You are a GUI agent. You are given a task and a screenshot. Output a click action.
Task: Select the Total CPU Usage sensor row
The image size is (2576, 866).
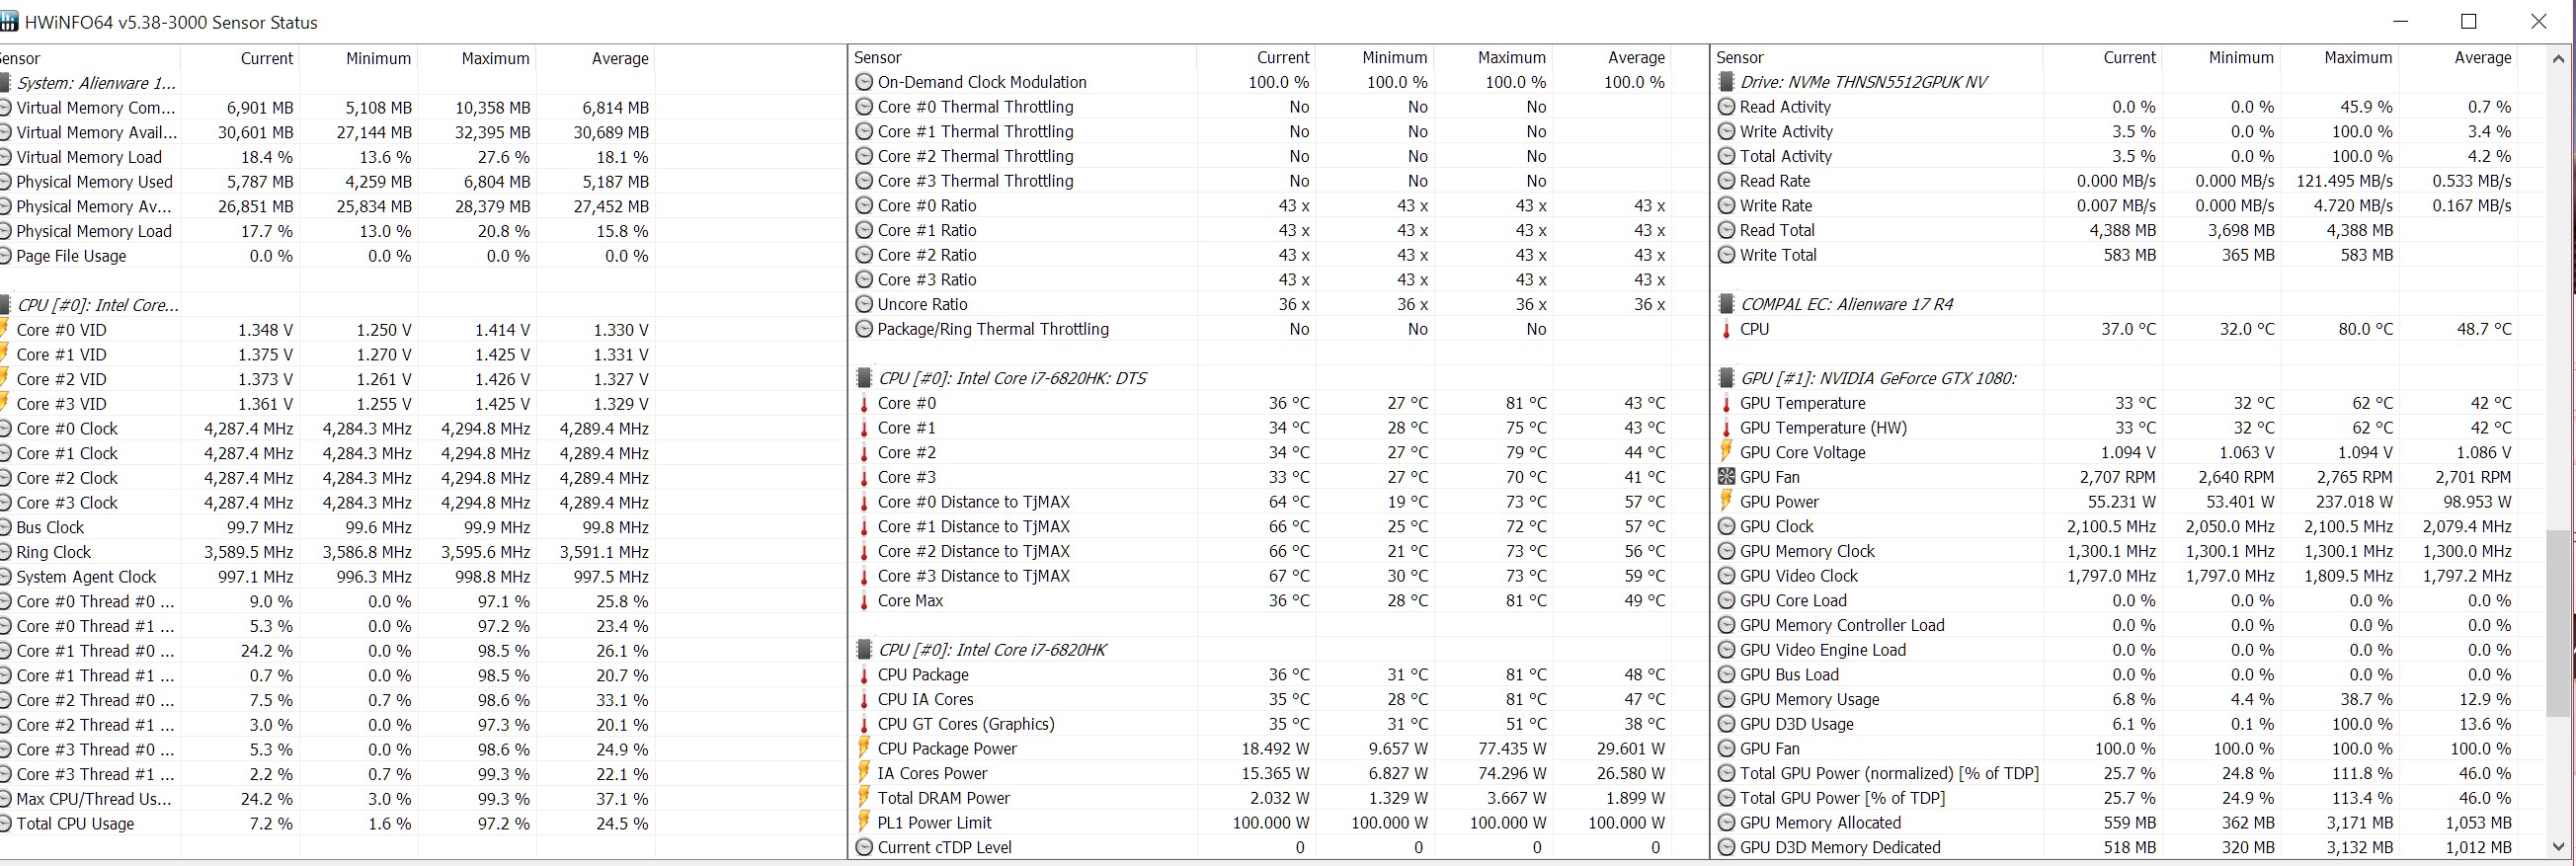pyautogui.click(x=75, y=824)
